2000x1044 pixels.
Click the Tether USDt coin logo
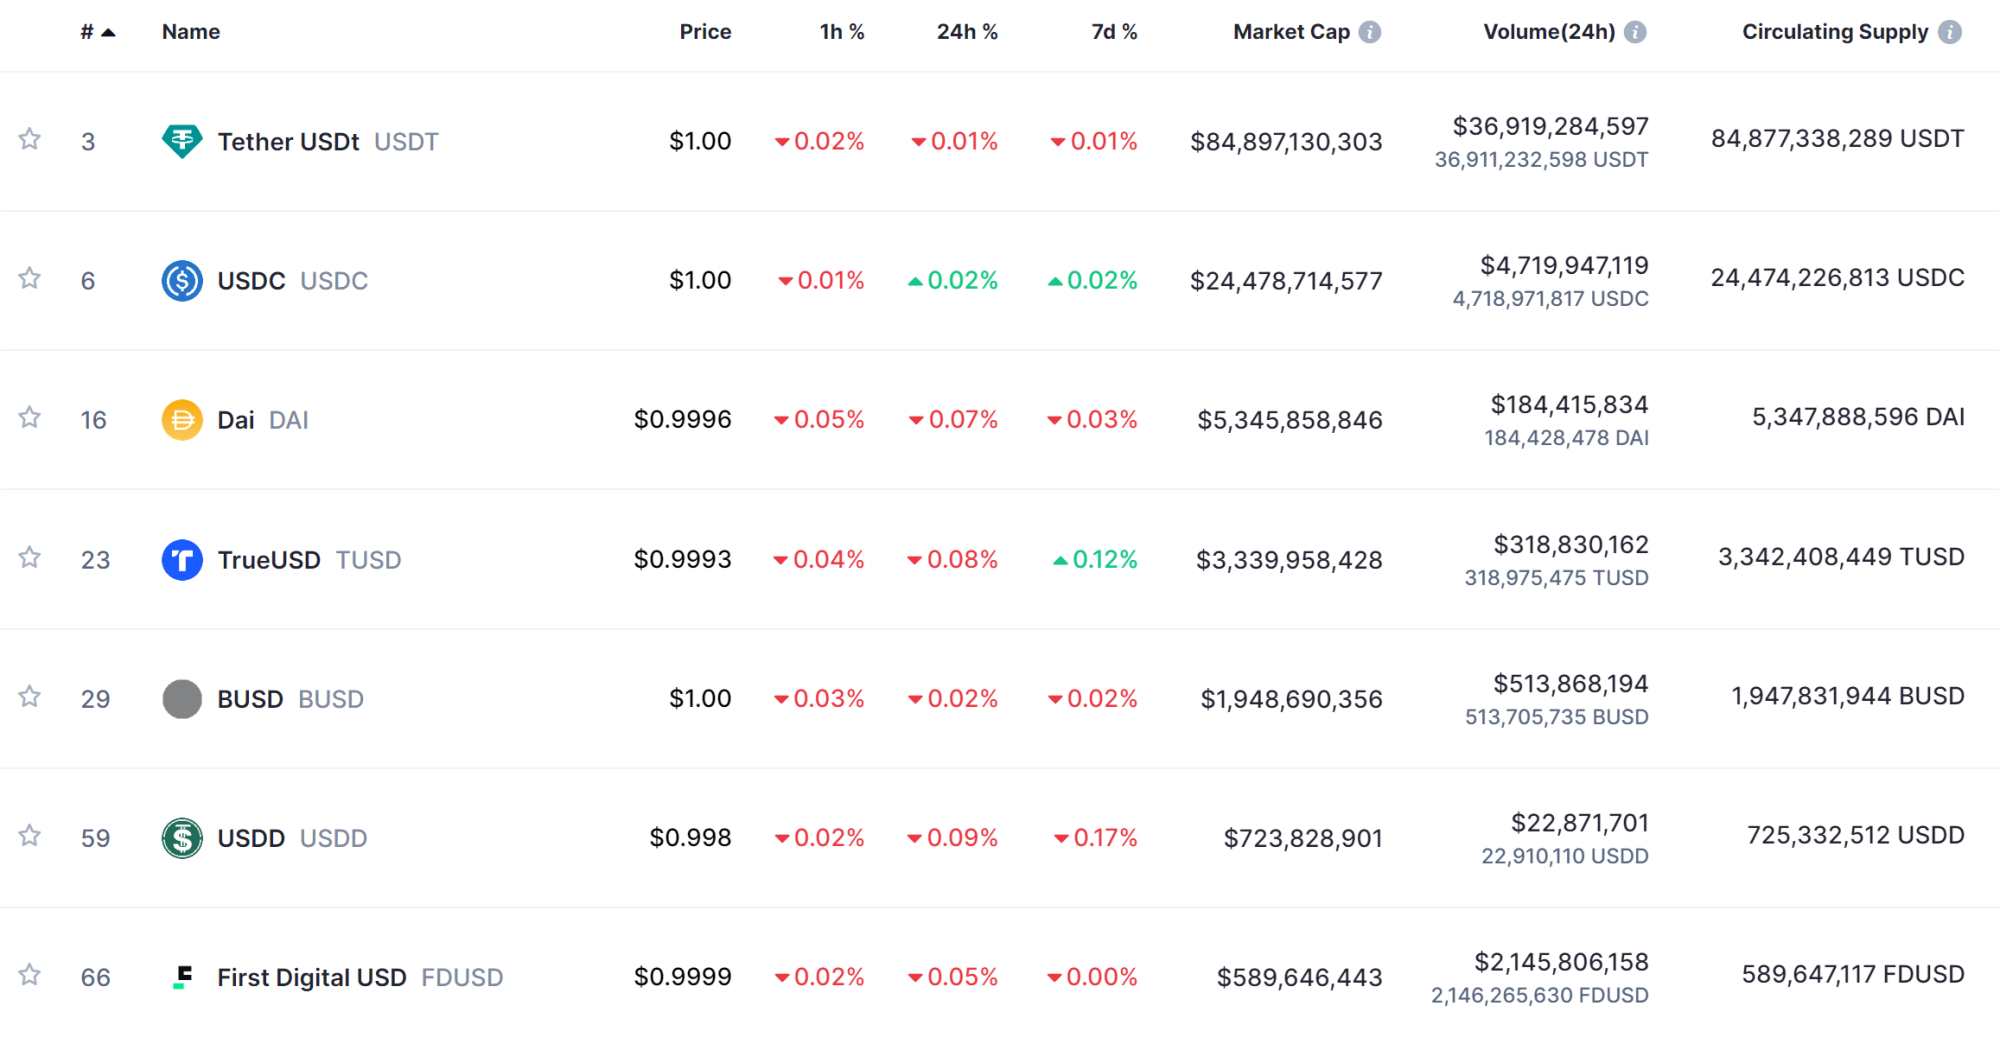(182, 141)
